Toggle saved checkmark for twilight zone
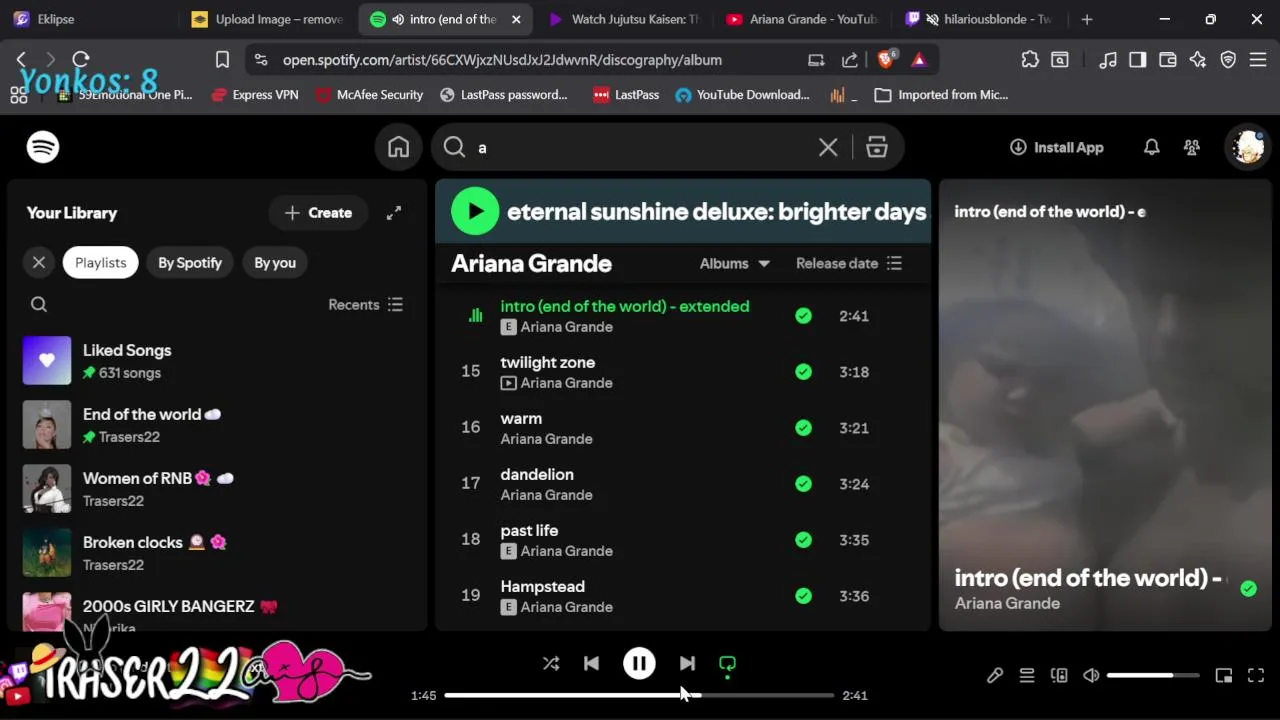 (x=803, y=372)
